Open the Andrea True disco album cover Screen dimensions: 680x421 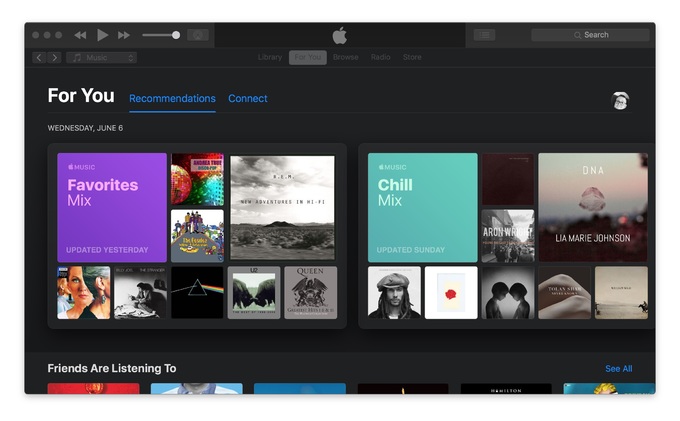pyautogui.click(x=197, y=179)
